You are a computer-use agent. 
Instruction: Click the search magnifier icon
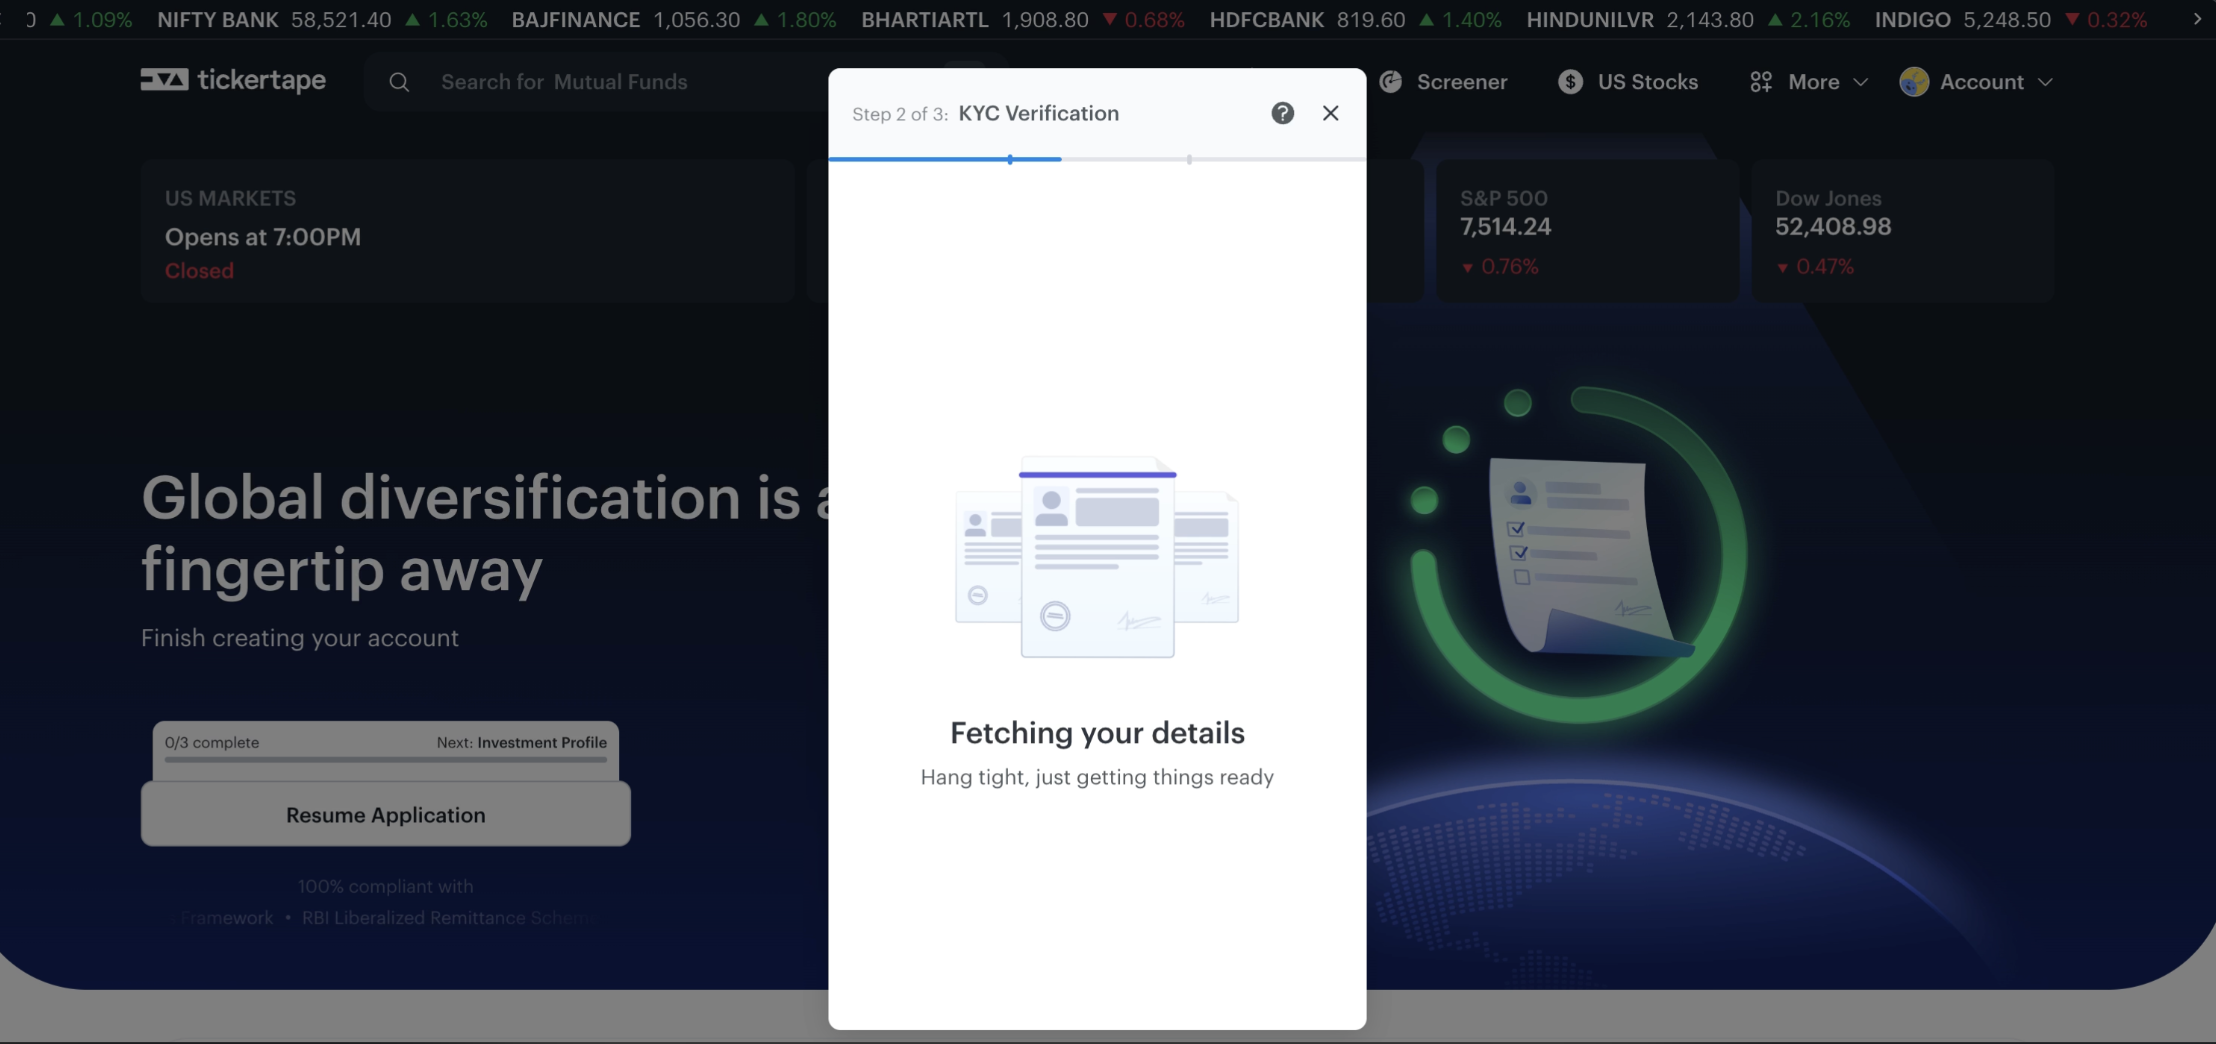pyautogui.click(x=399, y=82)
